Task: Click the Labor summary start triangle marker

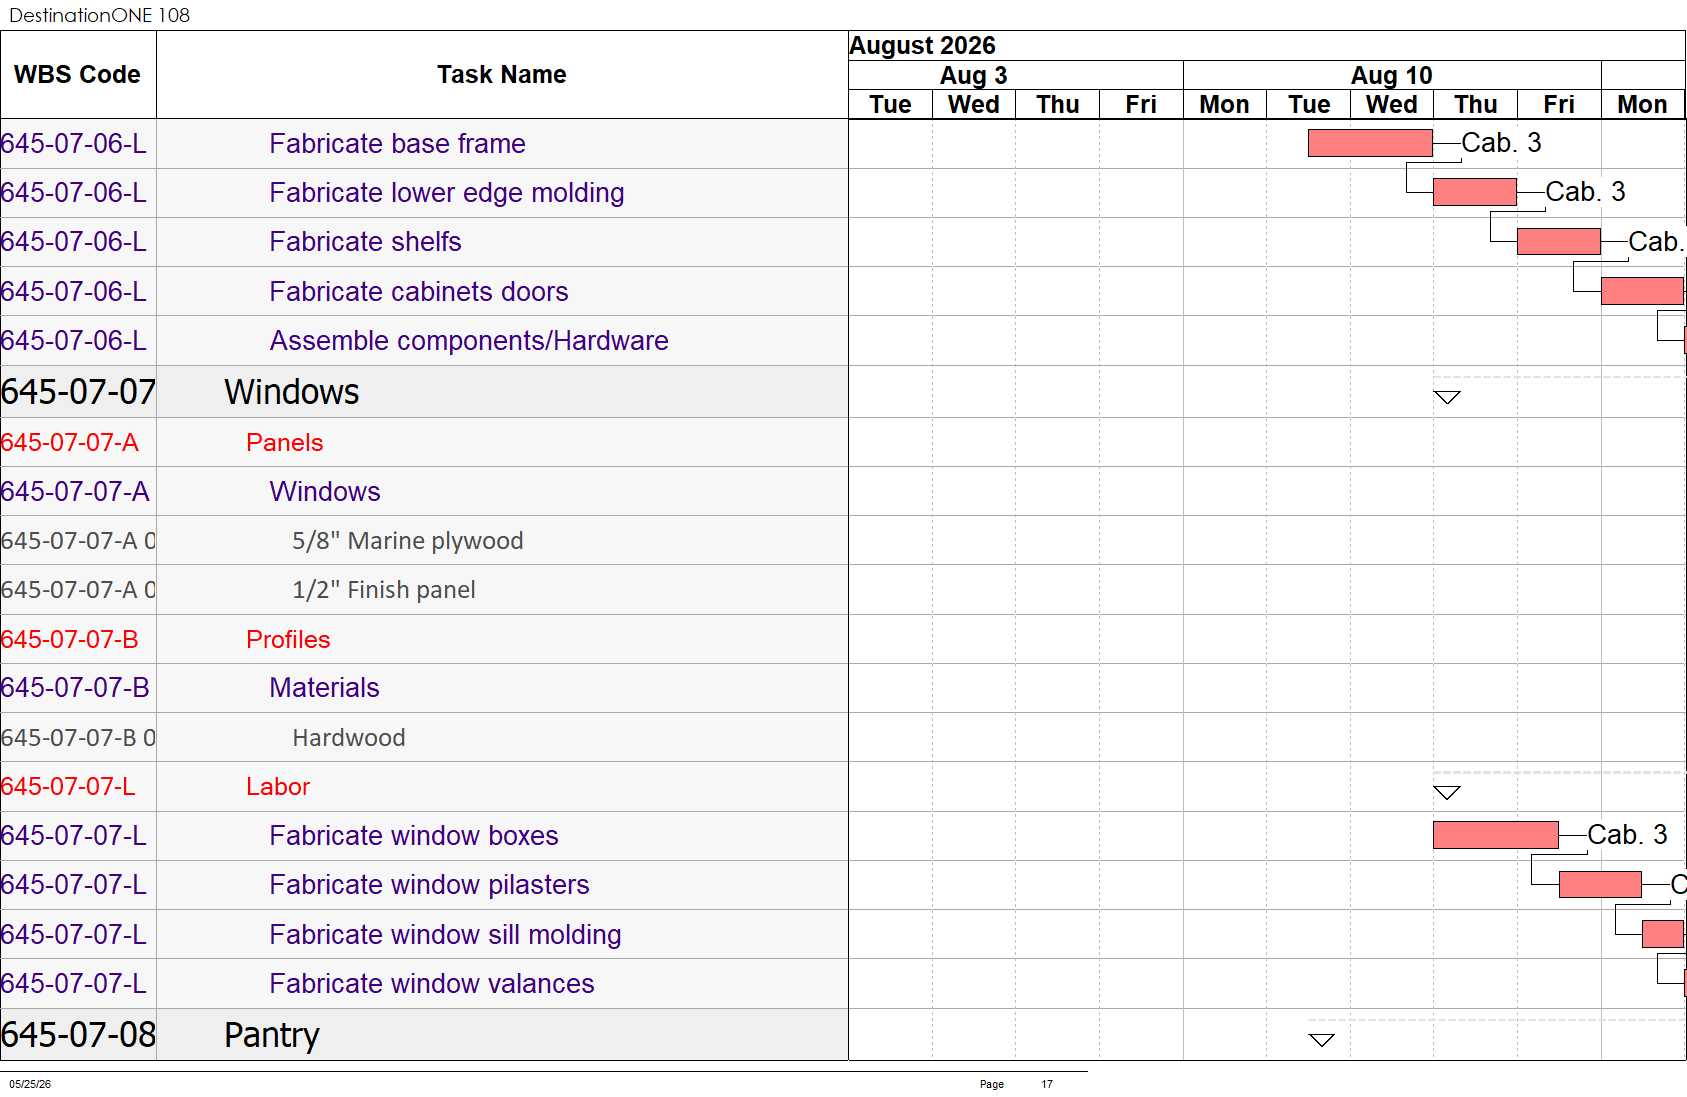Action: coord(1447,793)
